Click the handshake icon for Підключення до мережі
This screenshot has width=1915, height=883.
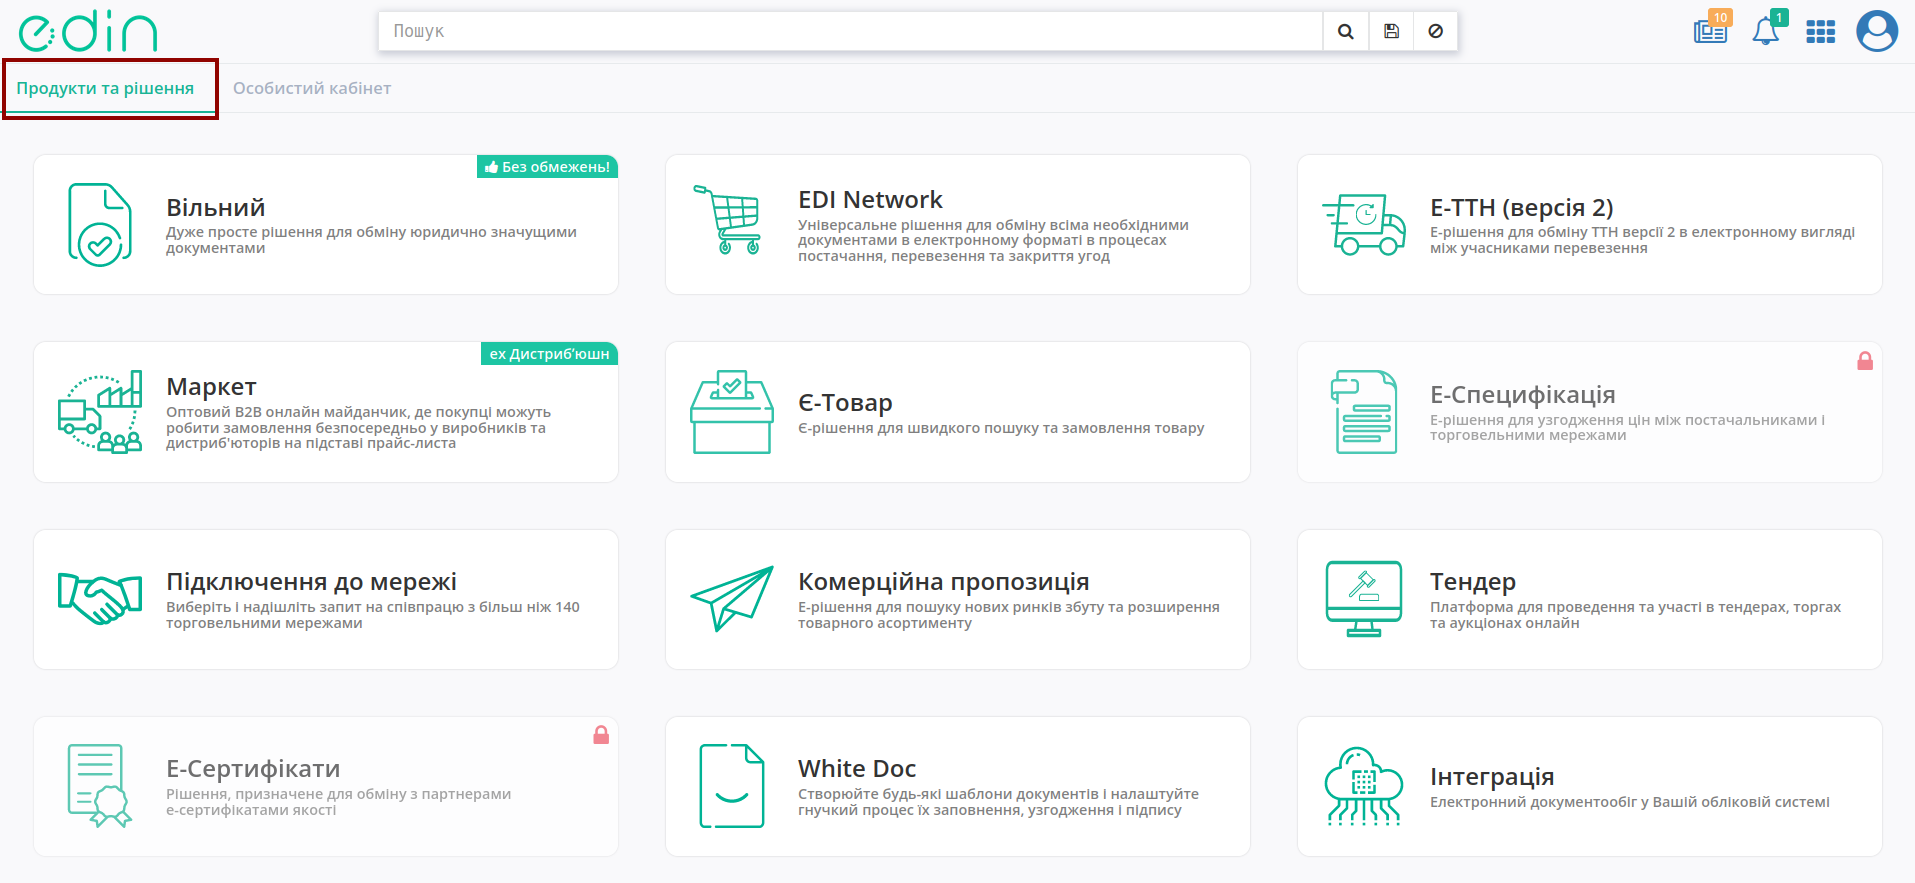[x=100, y=599]
